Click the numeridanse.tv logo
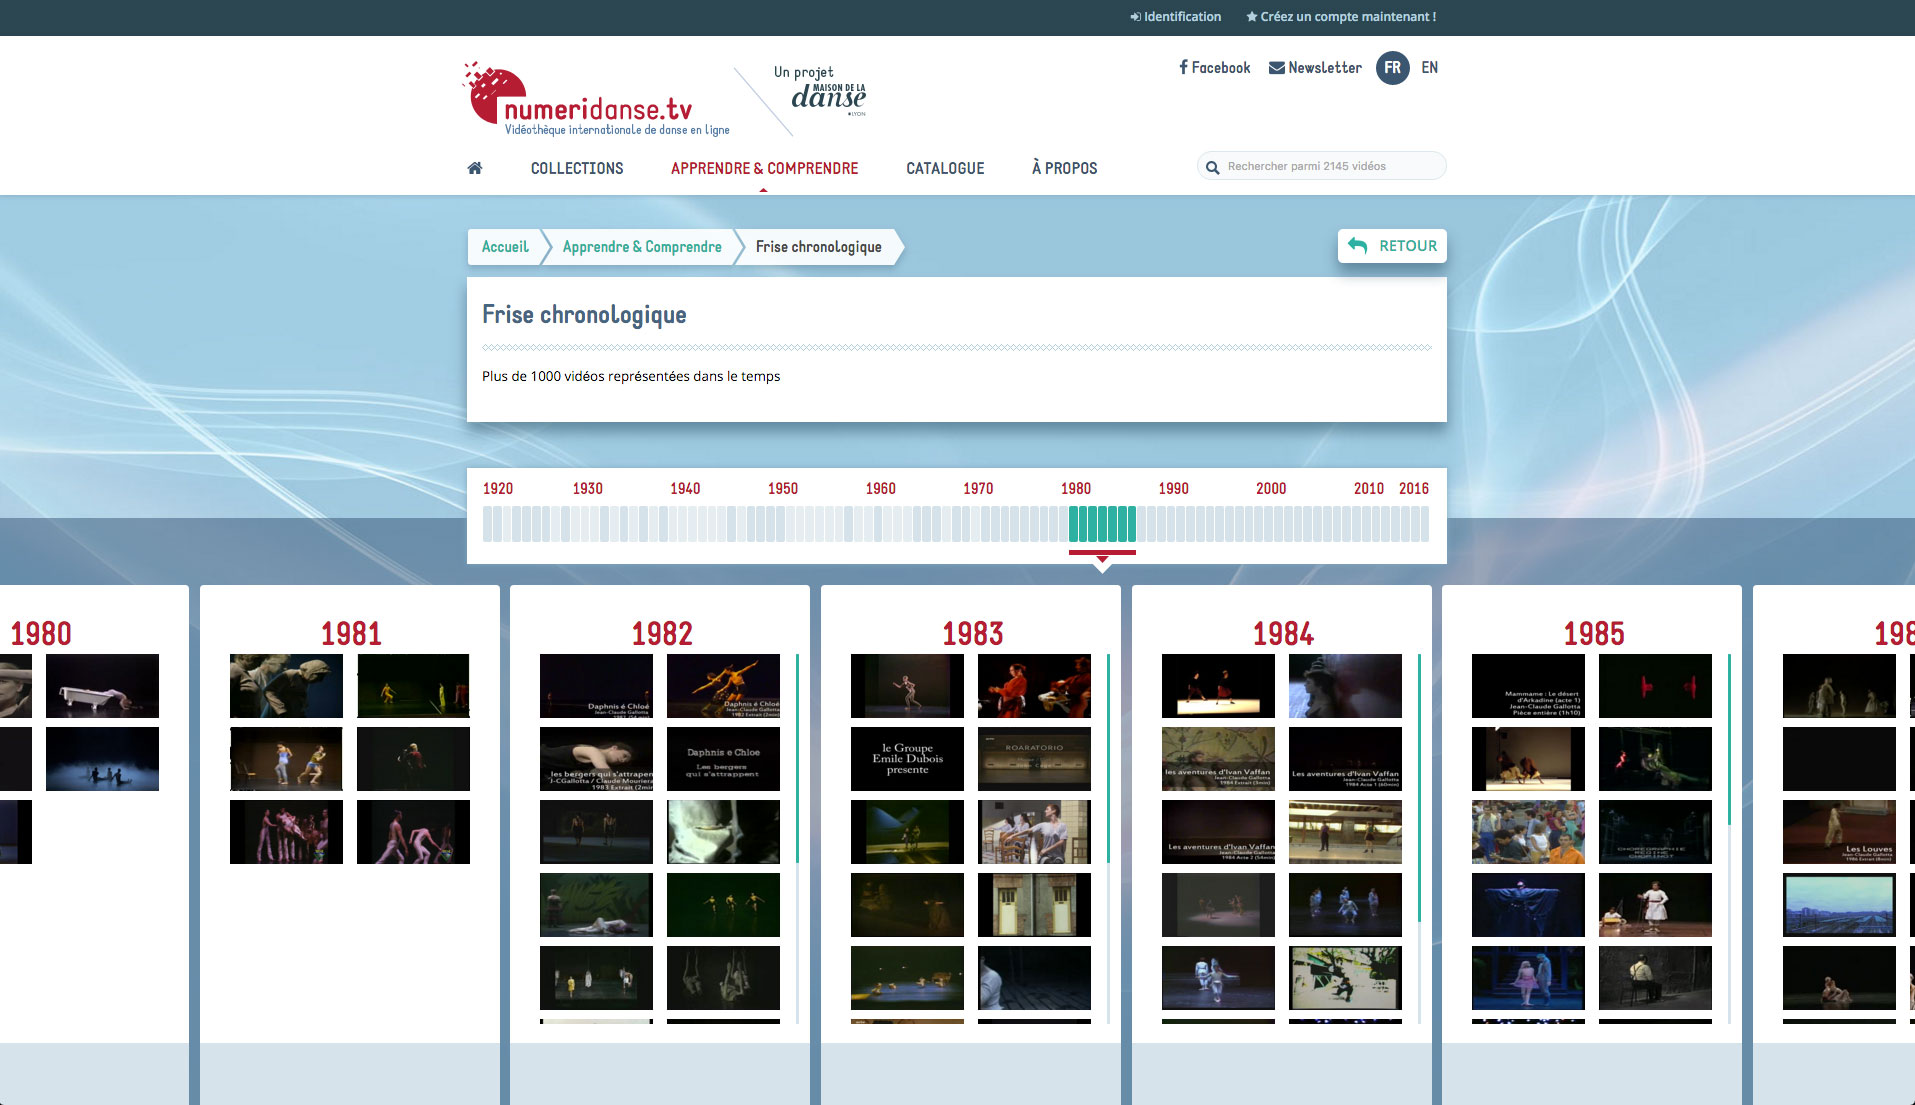This screenshot has height=1105, width=1915. tap(596, 99)
